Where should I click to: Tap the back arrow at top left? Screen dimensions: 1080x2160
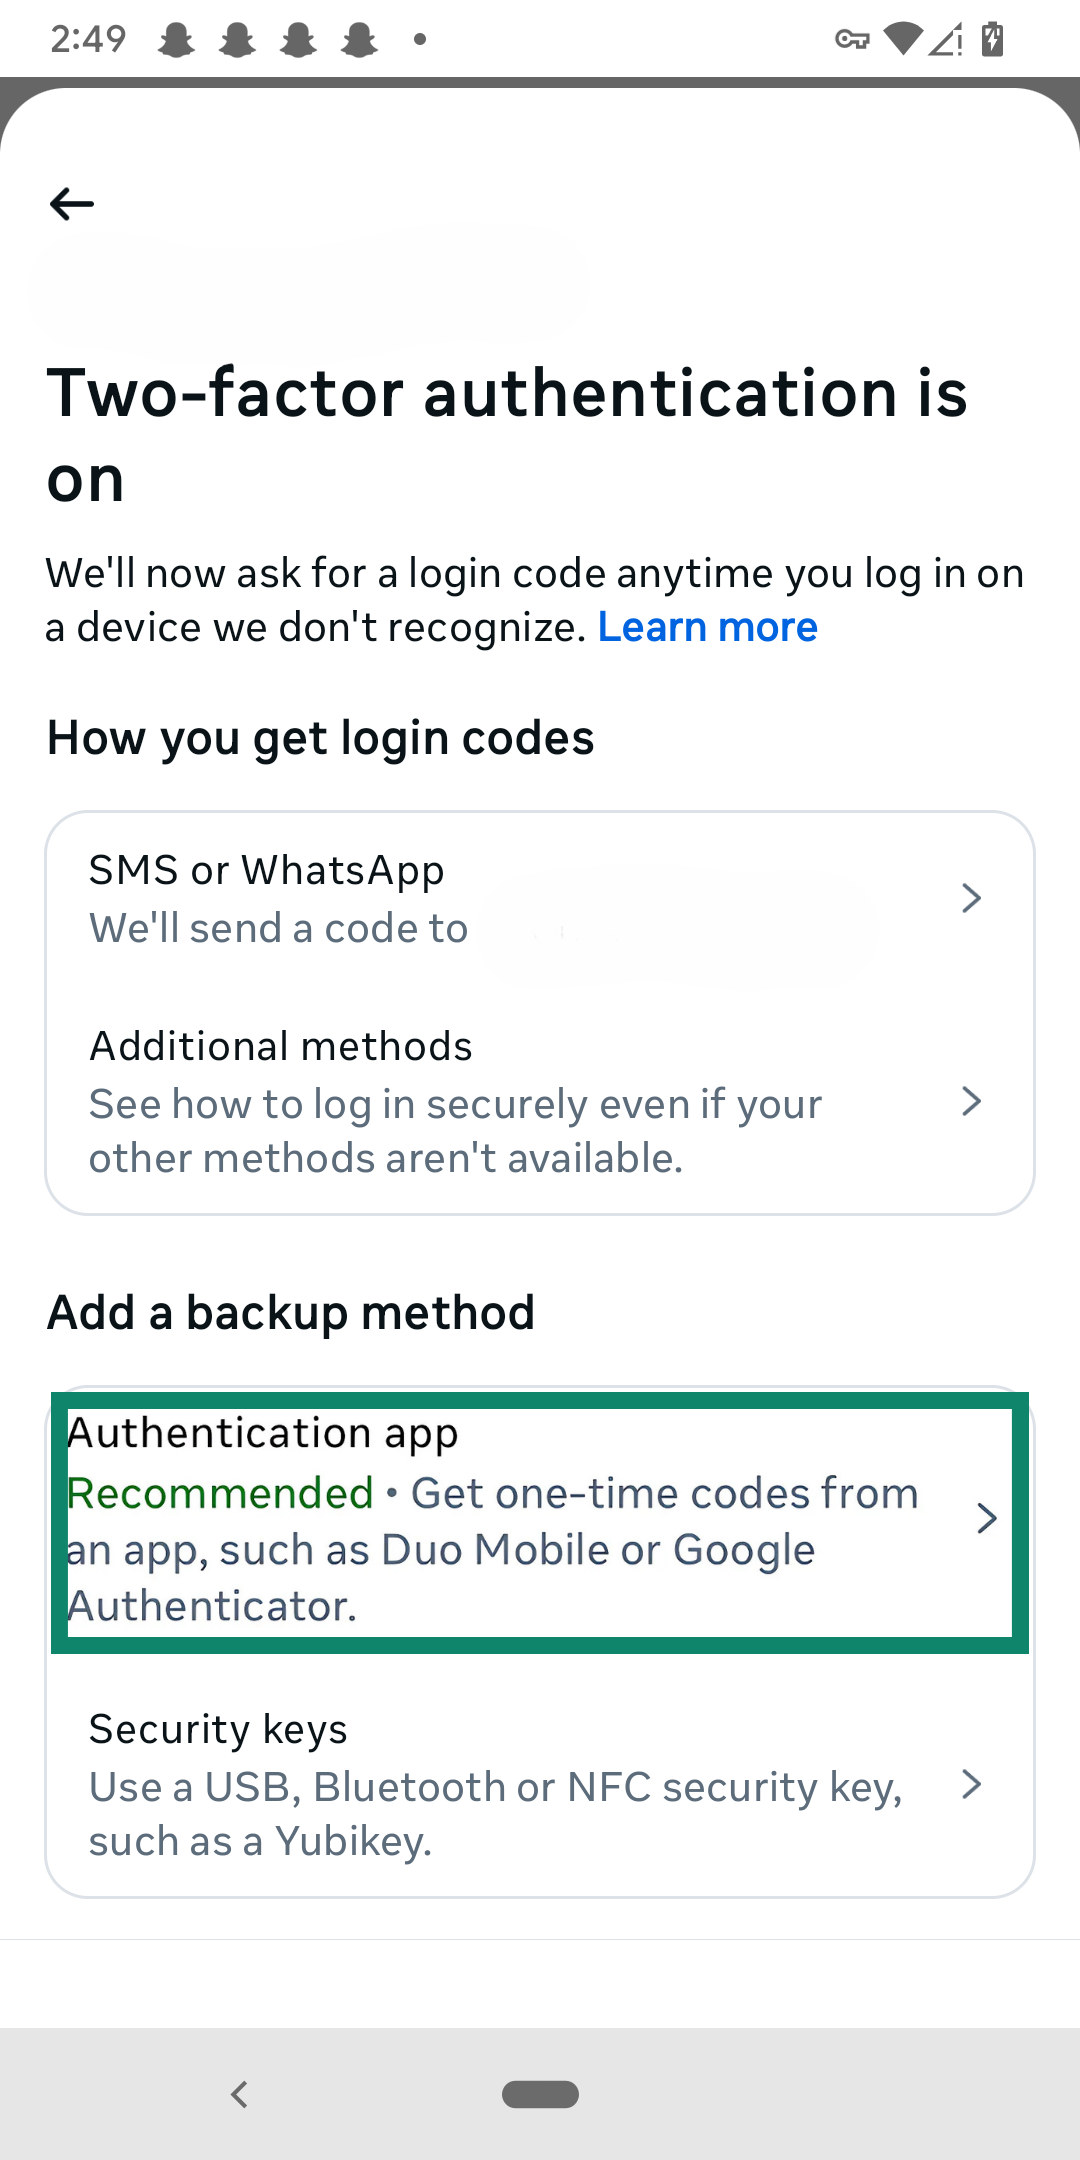(71, 203)
